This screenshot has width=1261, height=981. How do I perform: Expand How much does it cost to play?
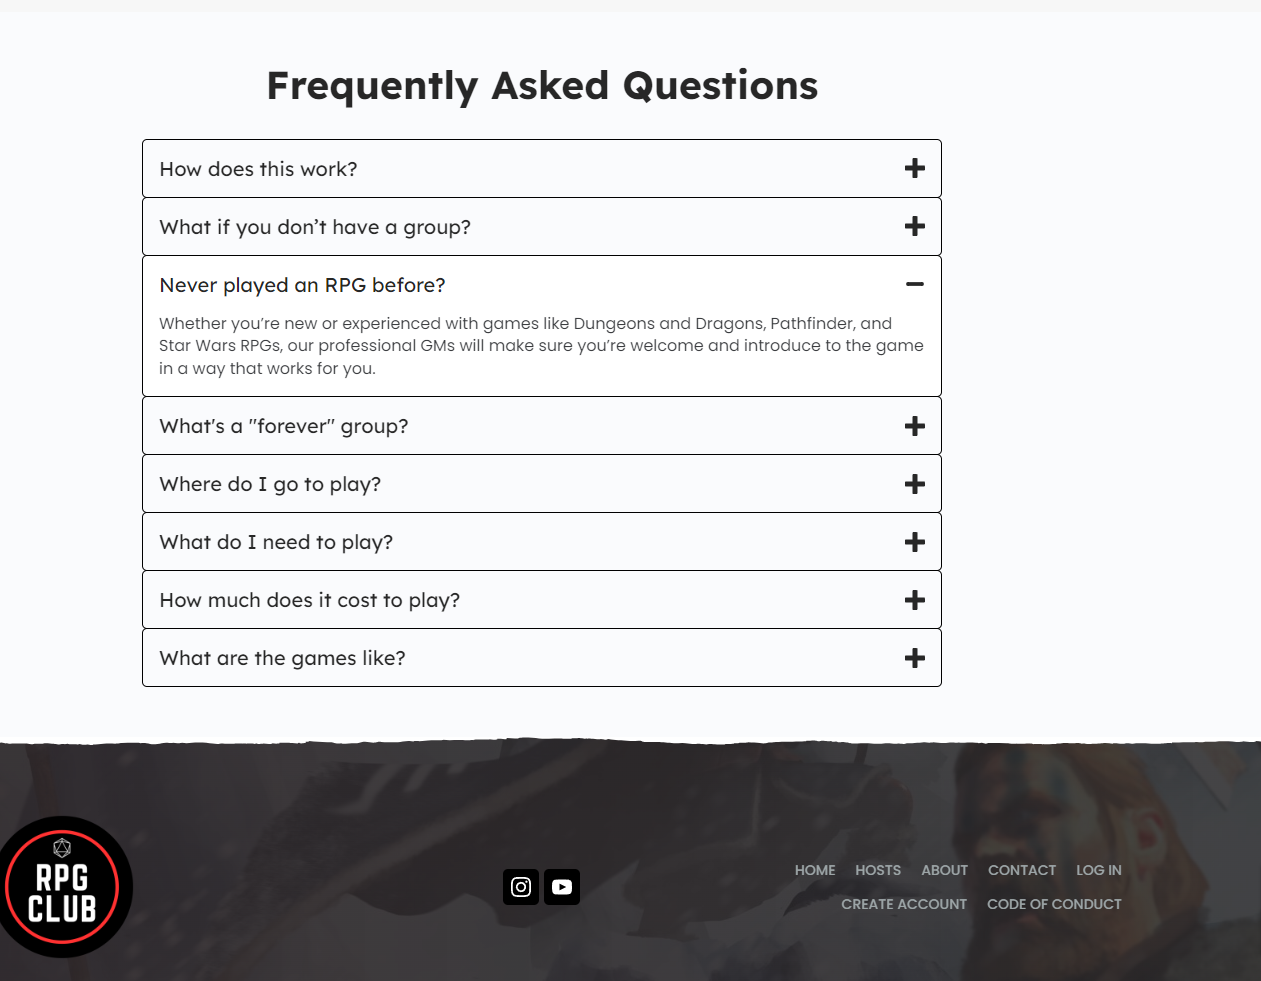click(542, 600)
